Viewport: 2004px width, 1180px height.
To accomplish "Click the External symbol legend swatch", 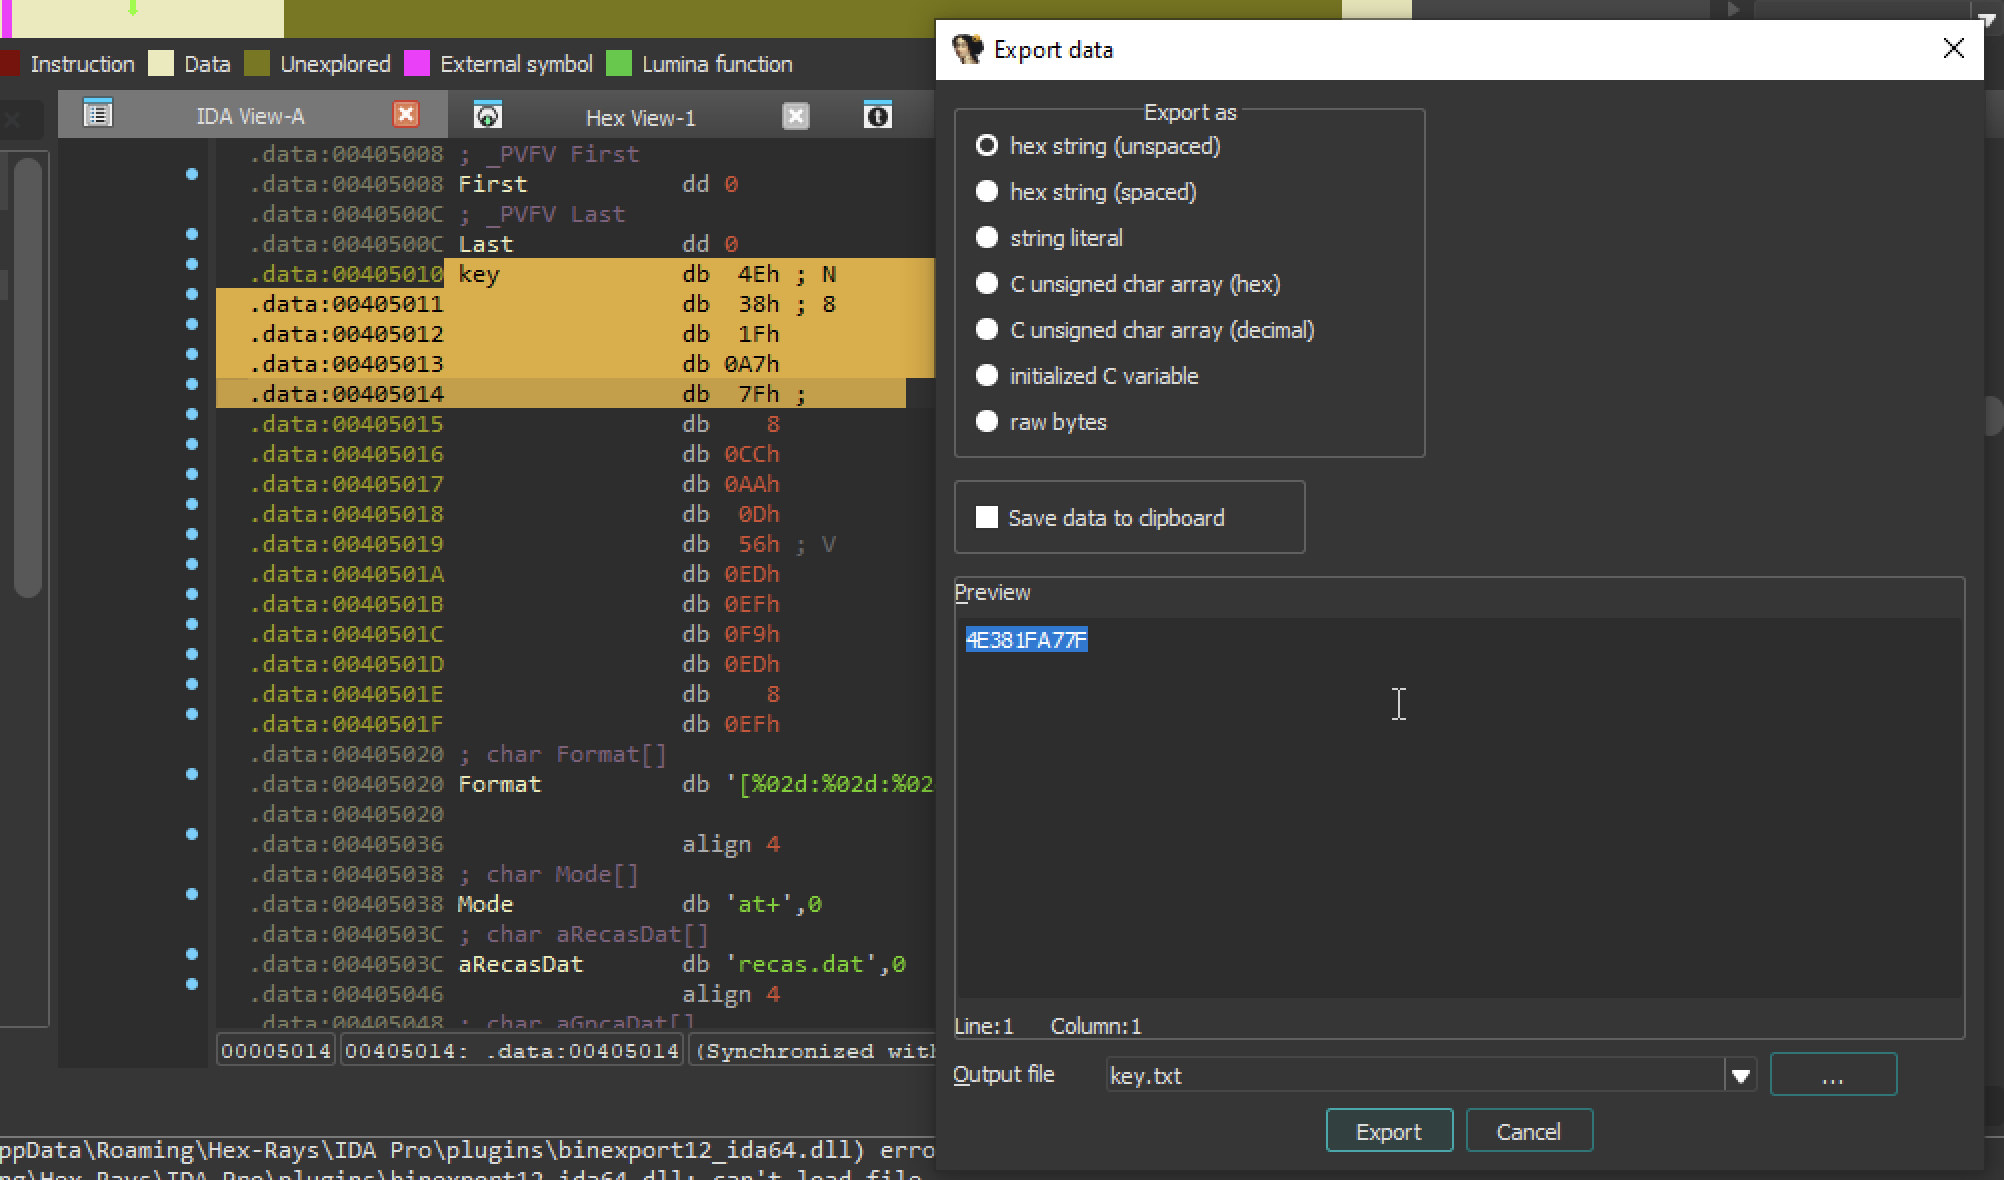I will (x=417, y=64).
